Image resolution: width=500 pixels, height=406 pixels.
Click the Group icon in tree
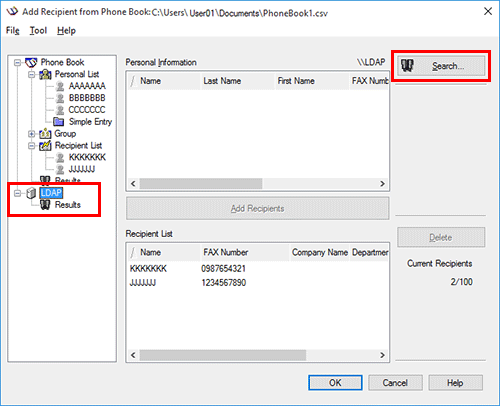45,134
